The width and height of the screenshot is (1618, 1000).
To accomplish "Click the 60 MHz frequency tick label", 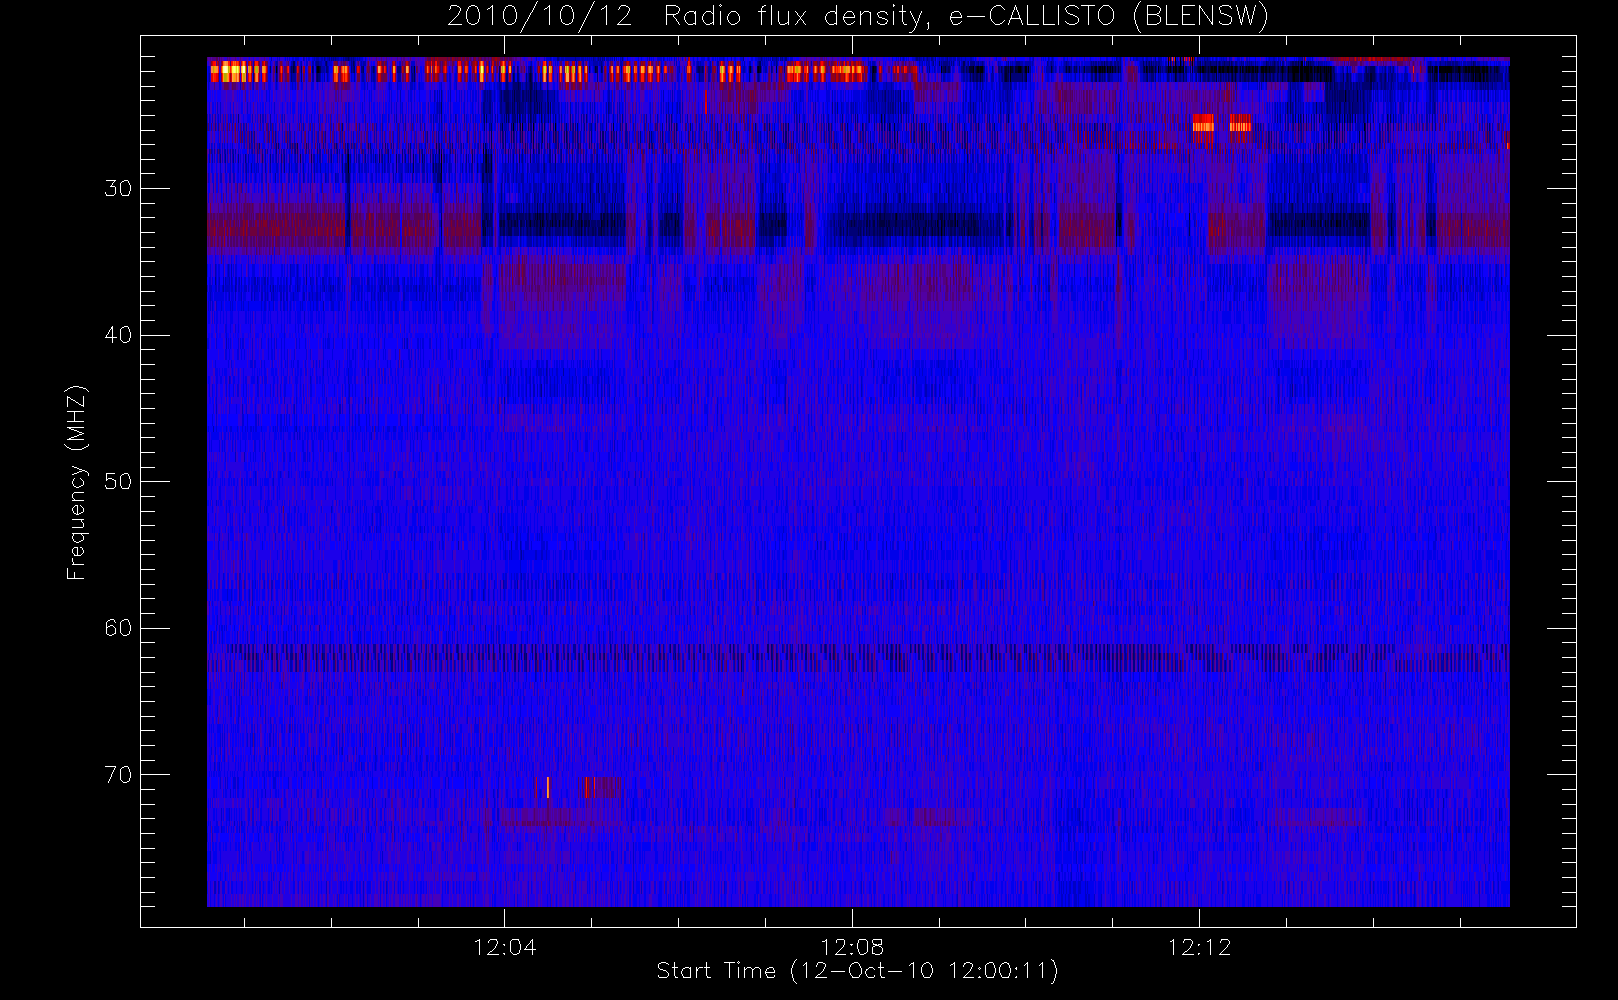I will [118, 628].
